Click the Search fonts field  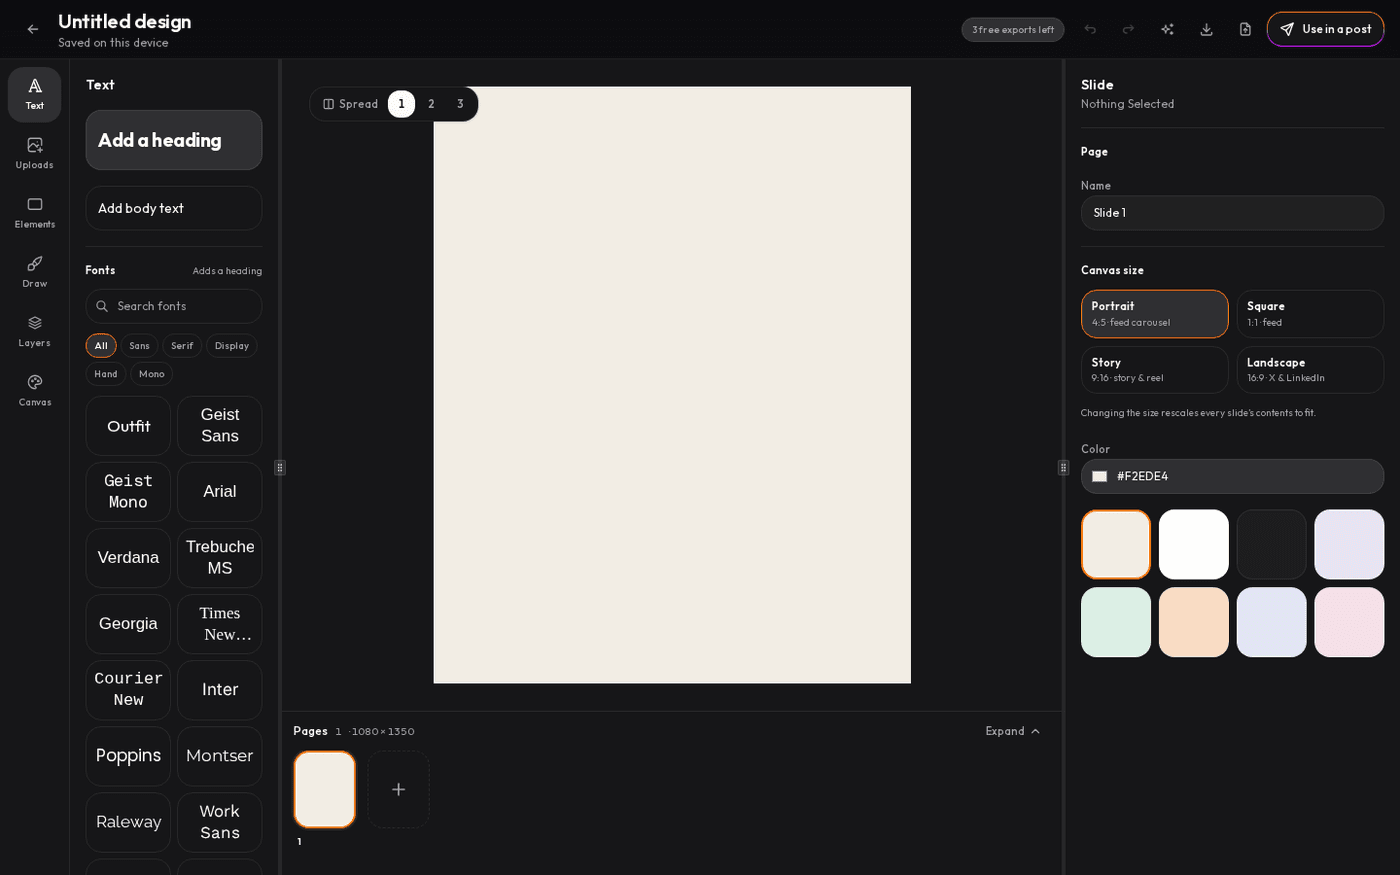click(174, 306)
